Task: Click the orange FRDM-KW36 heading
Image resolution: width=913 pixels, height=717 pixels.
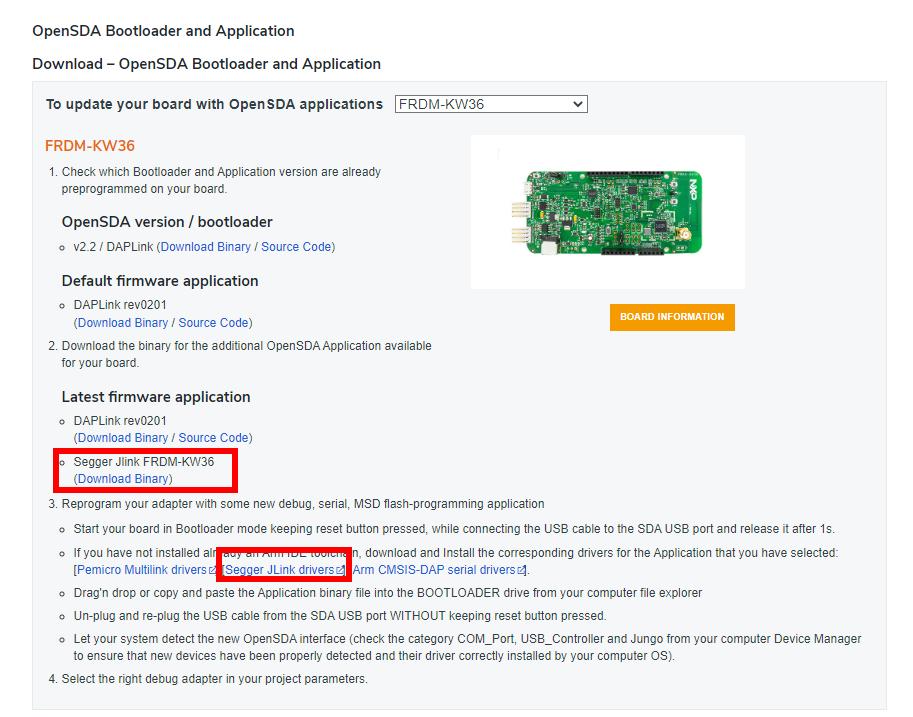Action: (90, 146)
